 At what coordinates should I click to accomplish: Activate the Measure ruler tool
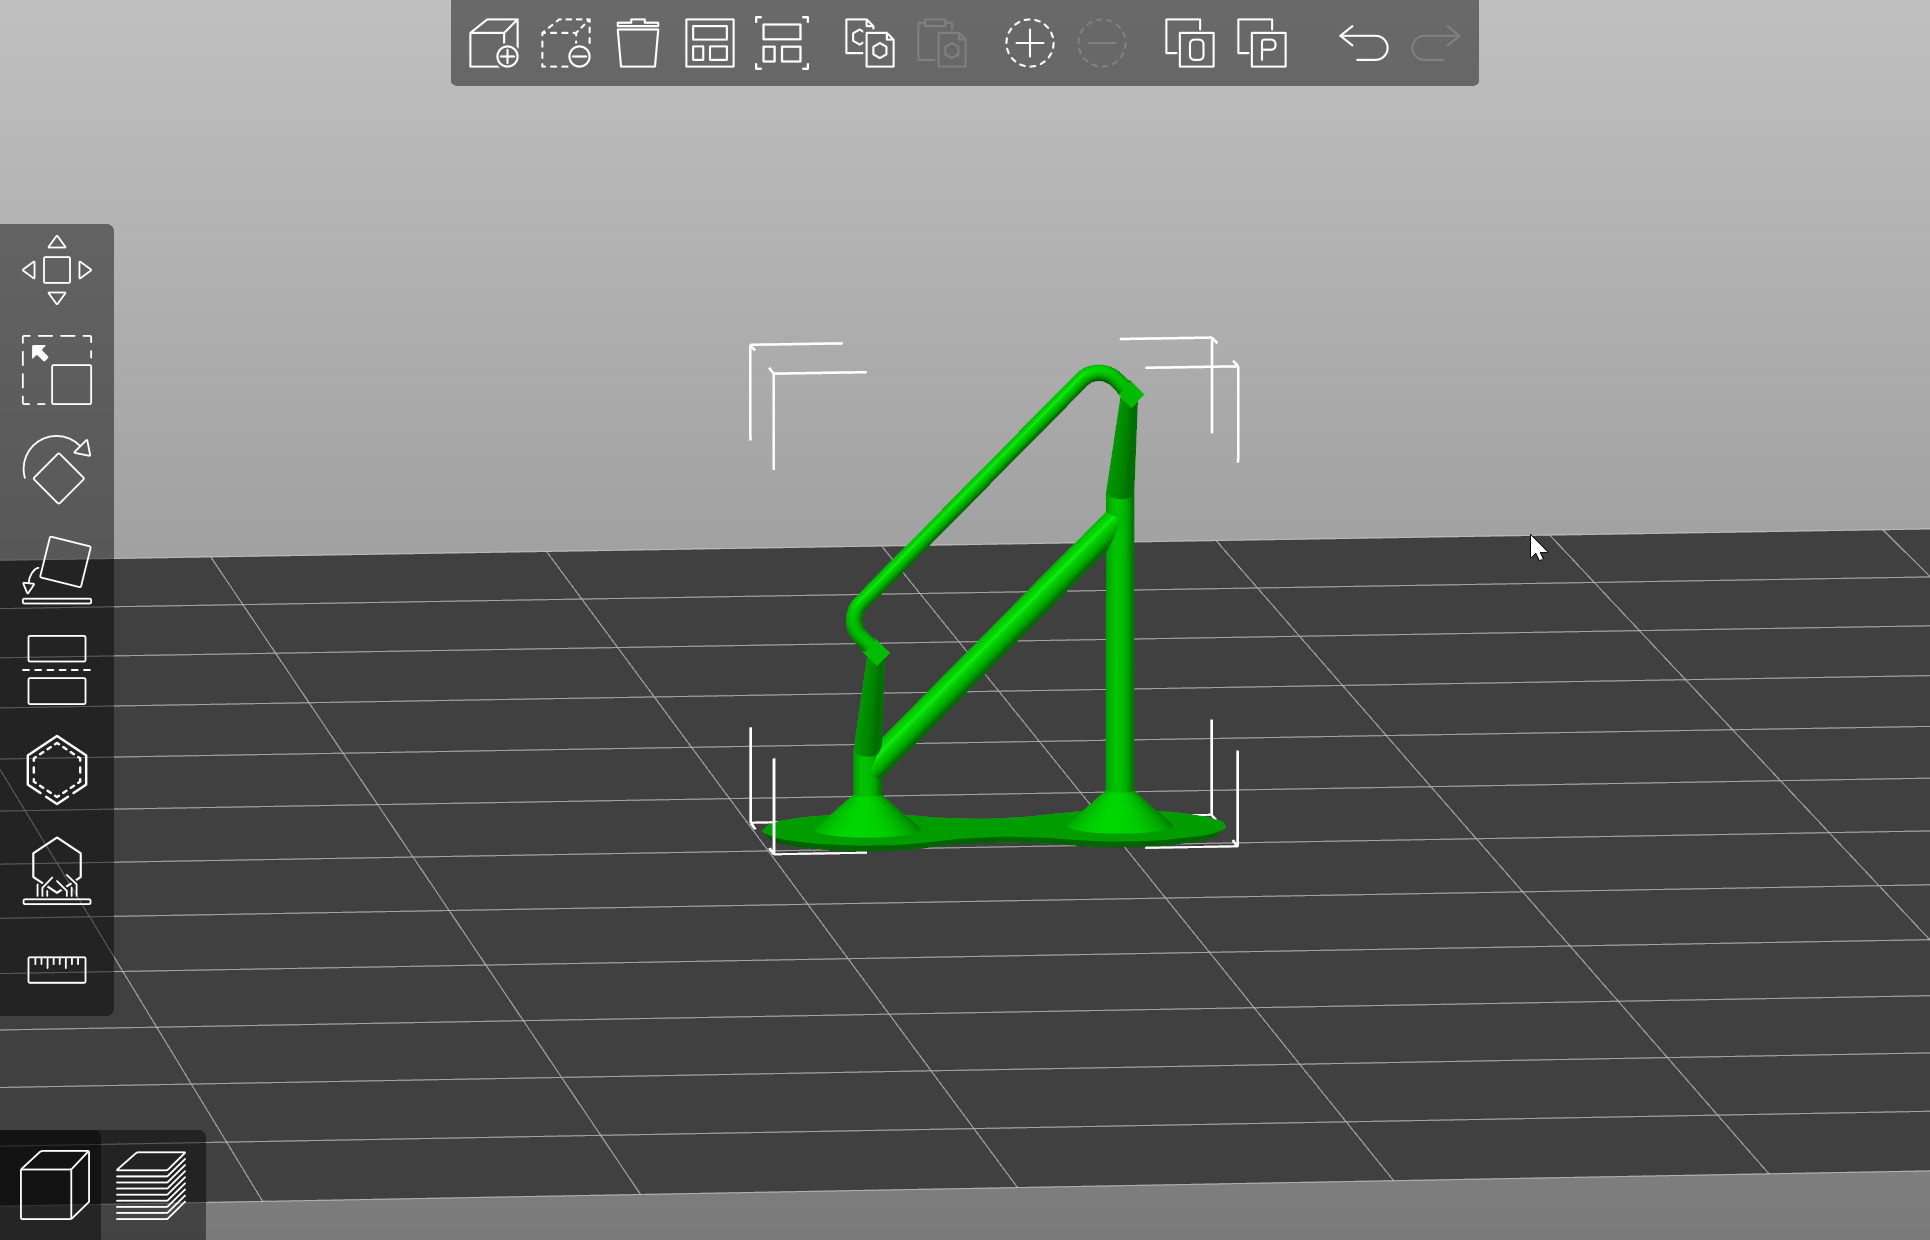[57, 969]
